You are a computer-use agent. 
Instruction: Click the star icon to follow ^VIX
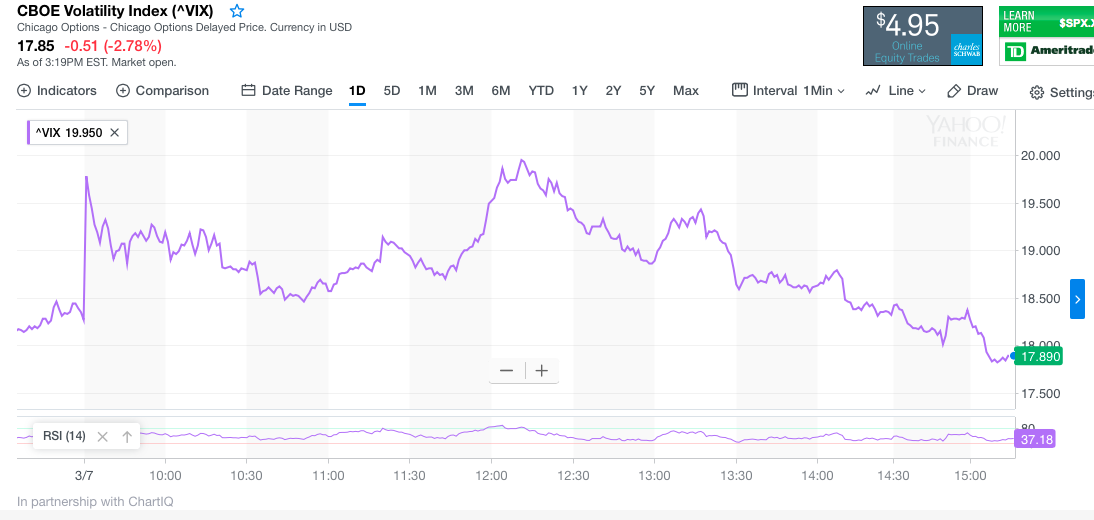click(x=237, y=11)
